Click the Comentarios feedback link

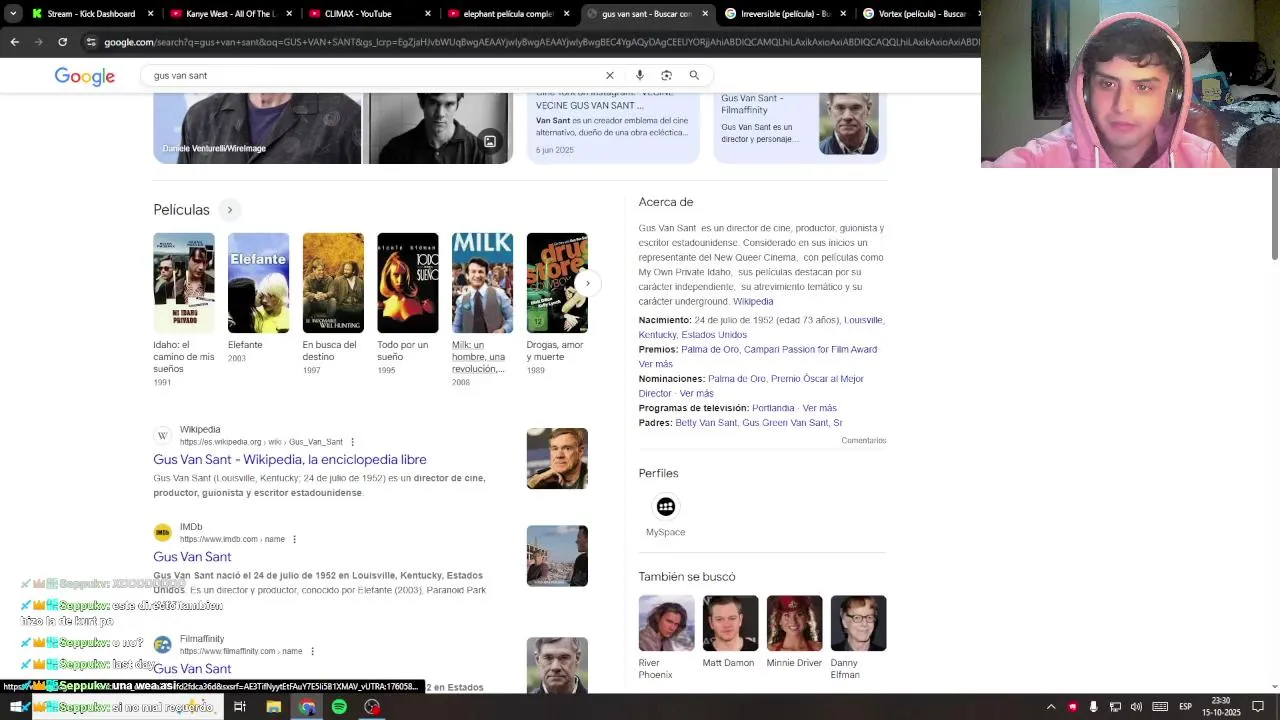click(863, 440)
